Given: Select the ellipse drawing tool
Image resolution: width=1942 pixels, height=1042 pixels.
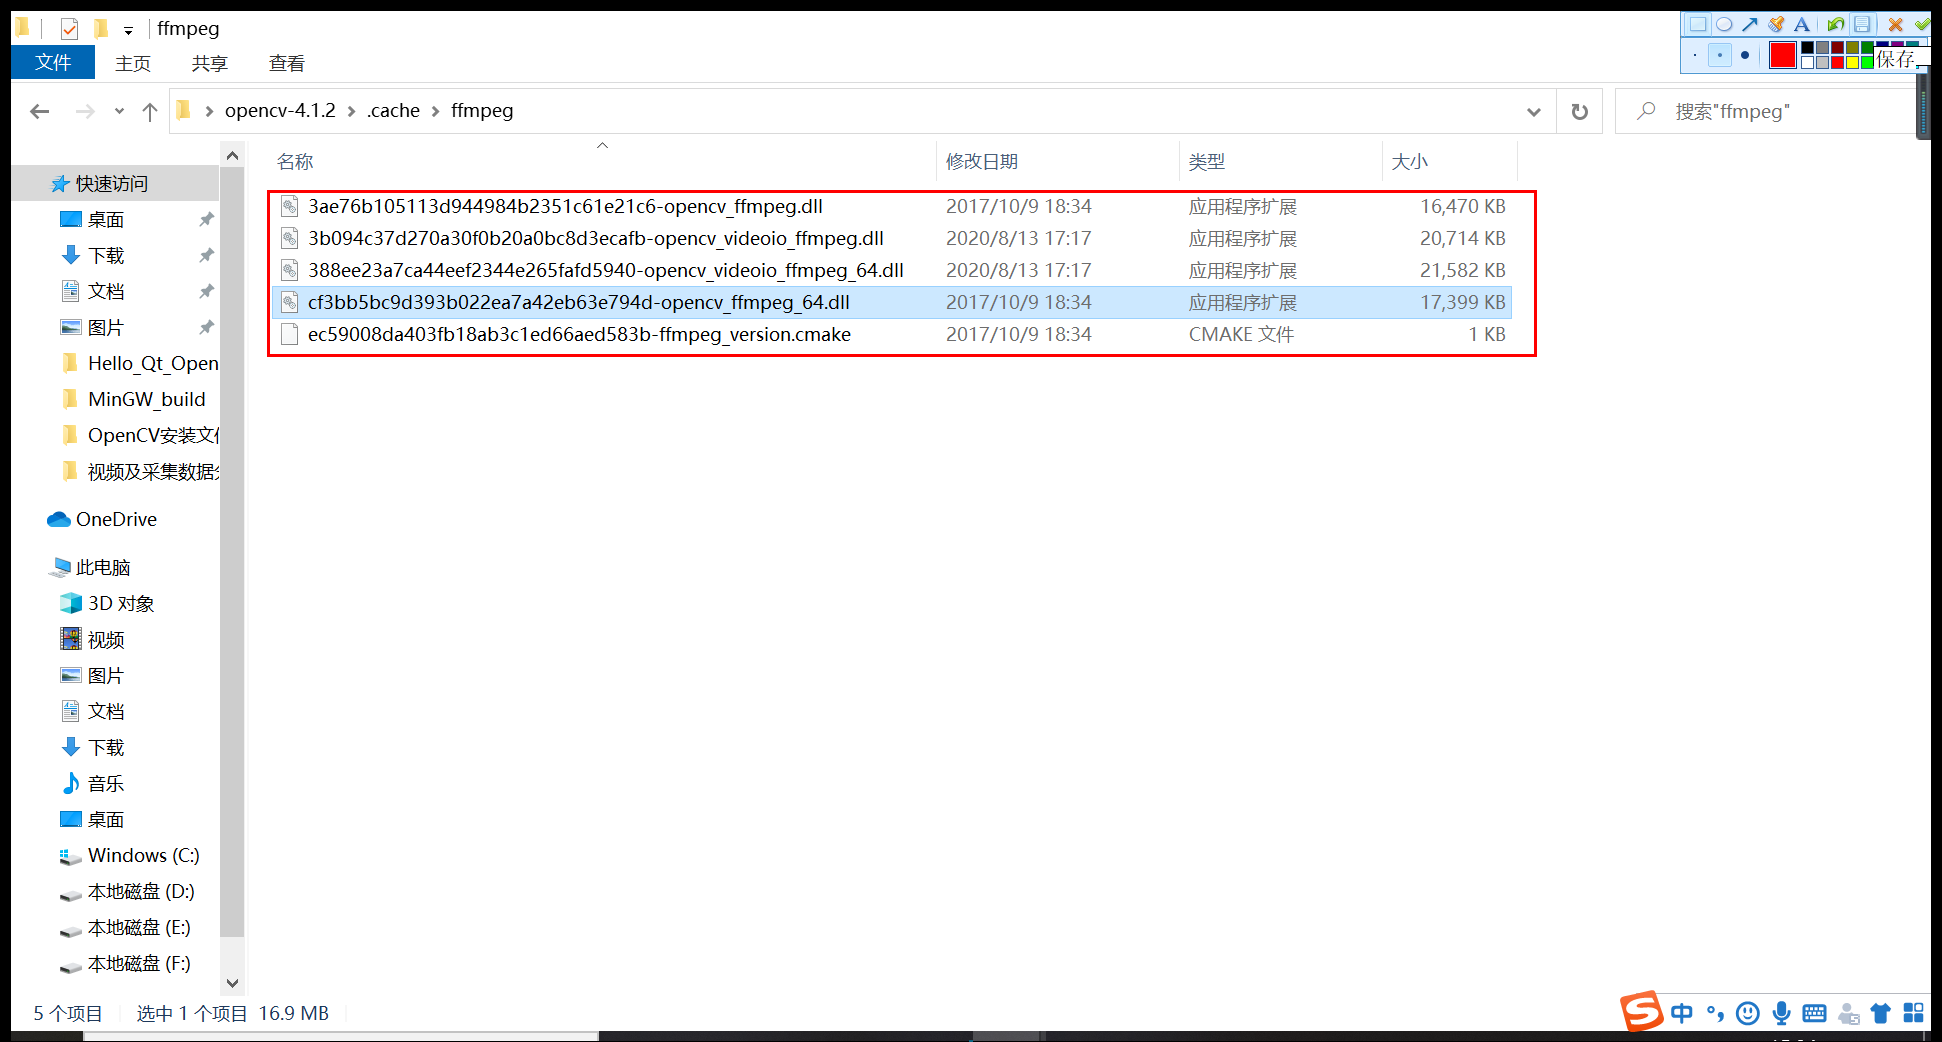Looking at the screenshot, I should (1724, 24).
